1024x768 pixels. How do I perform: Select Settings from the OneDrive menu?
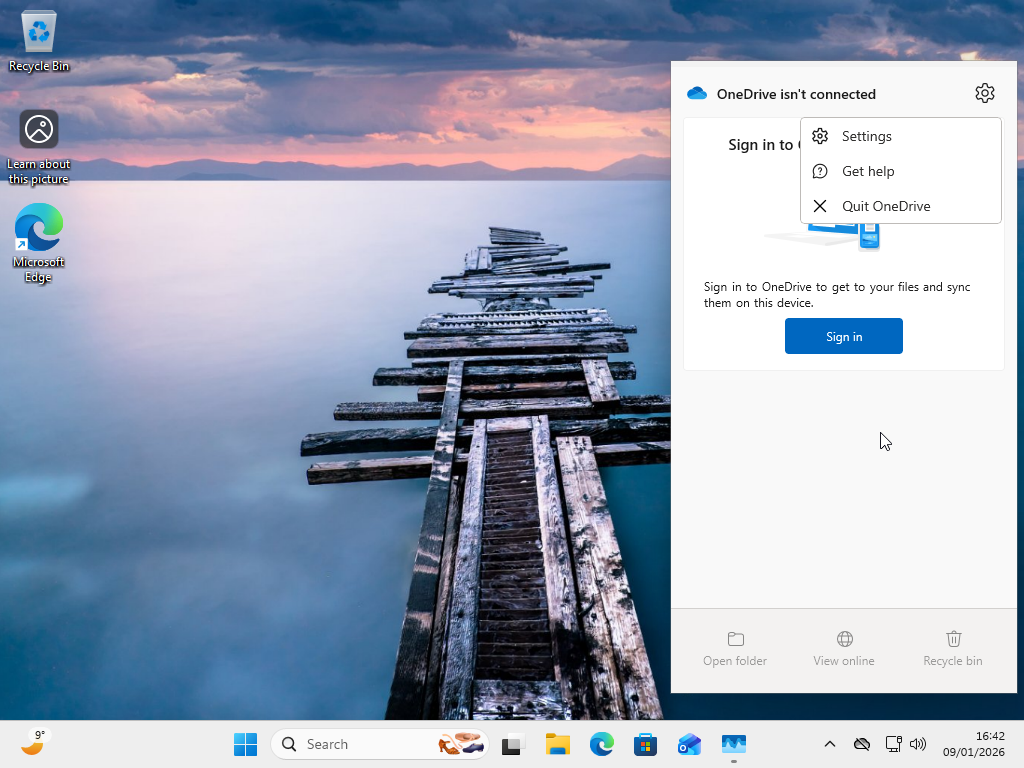point(868,136)
